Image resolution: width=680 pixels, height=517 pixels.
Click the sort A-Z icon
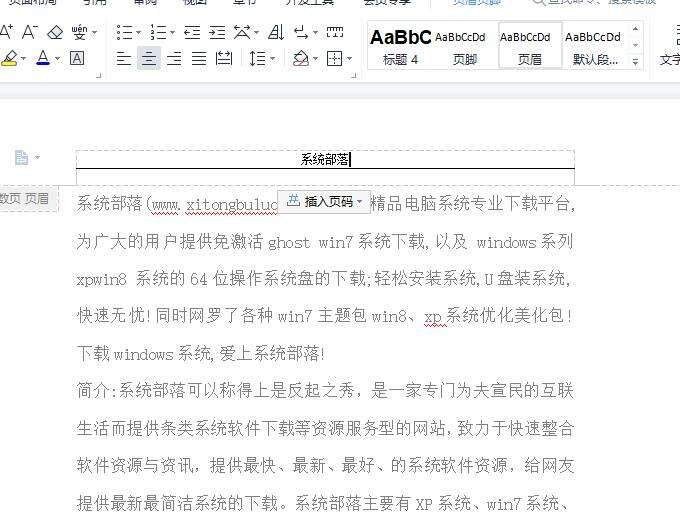[276, 32]
